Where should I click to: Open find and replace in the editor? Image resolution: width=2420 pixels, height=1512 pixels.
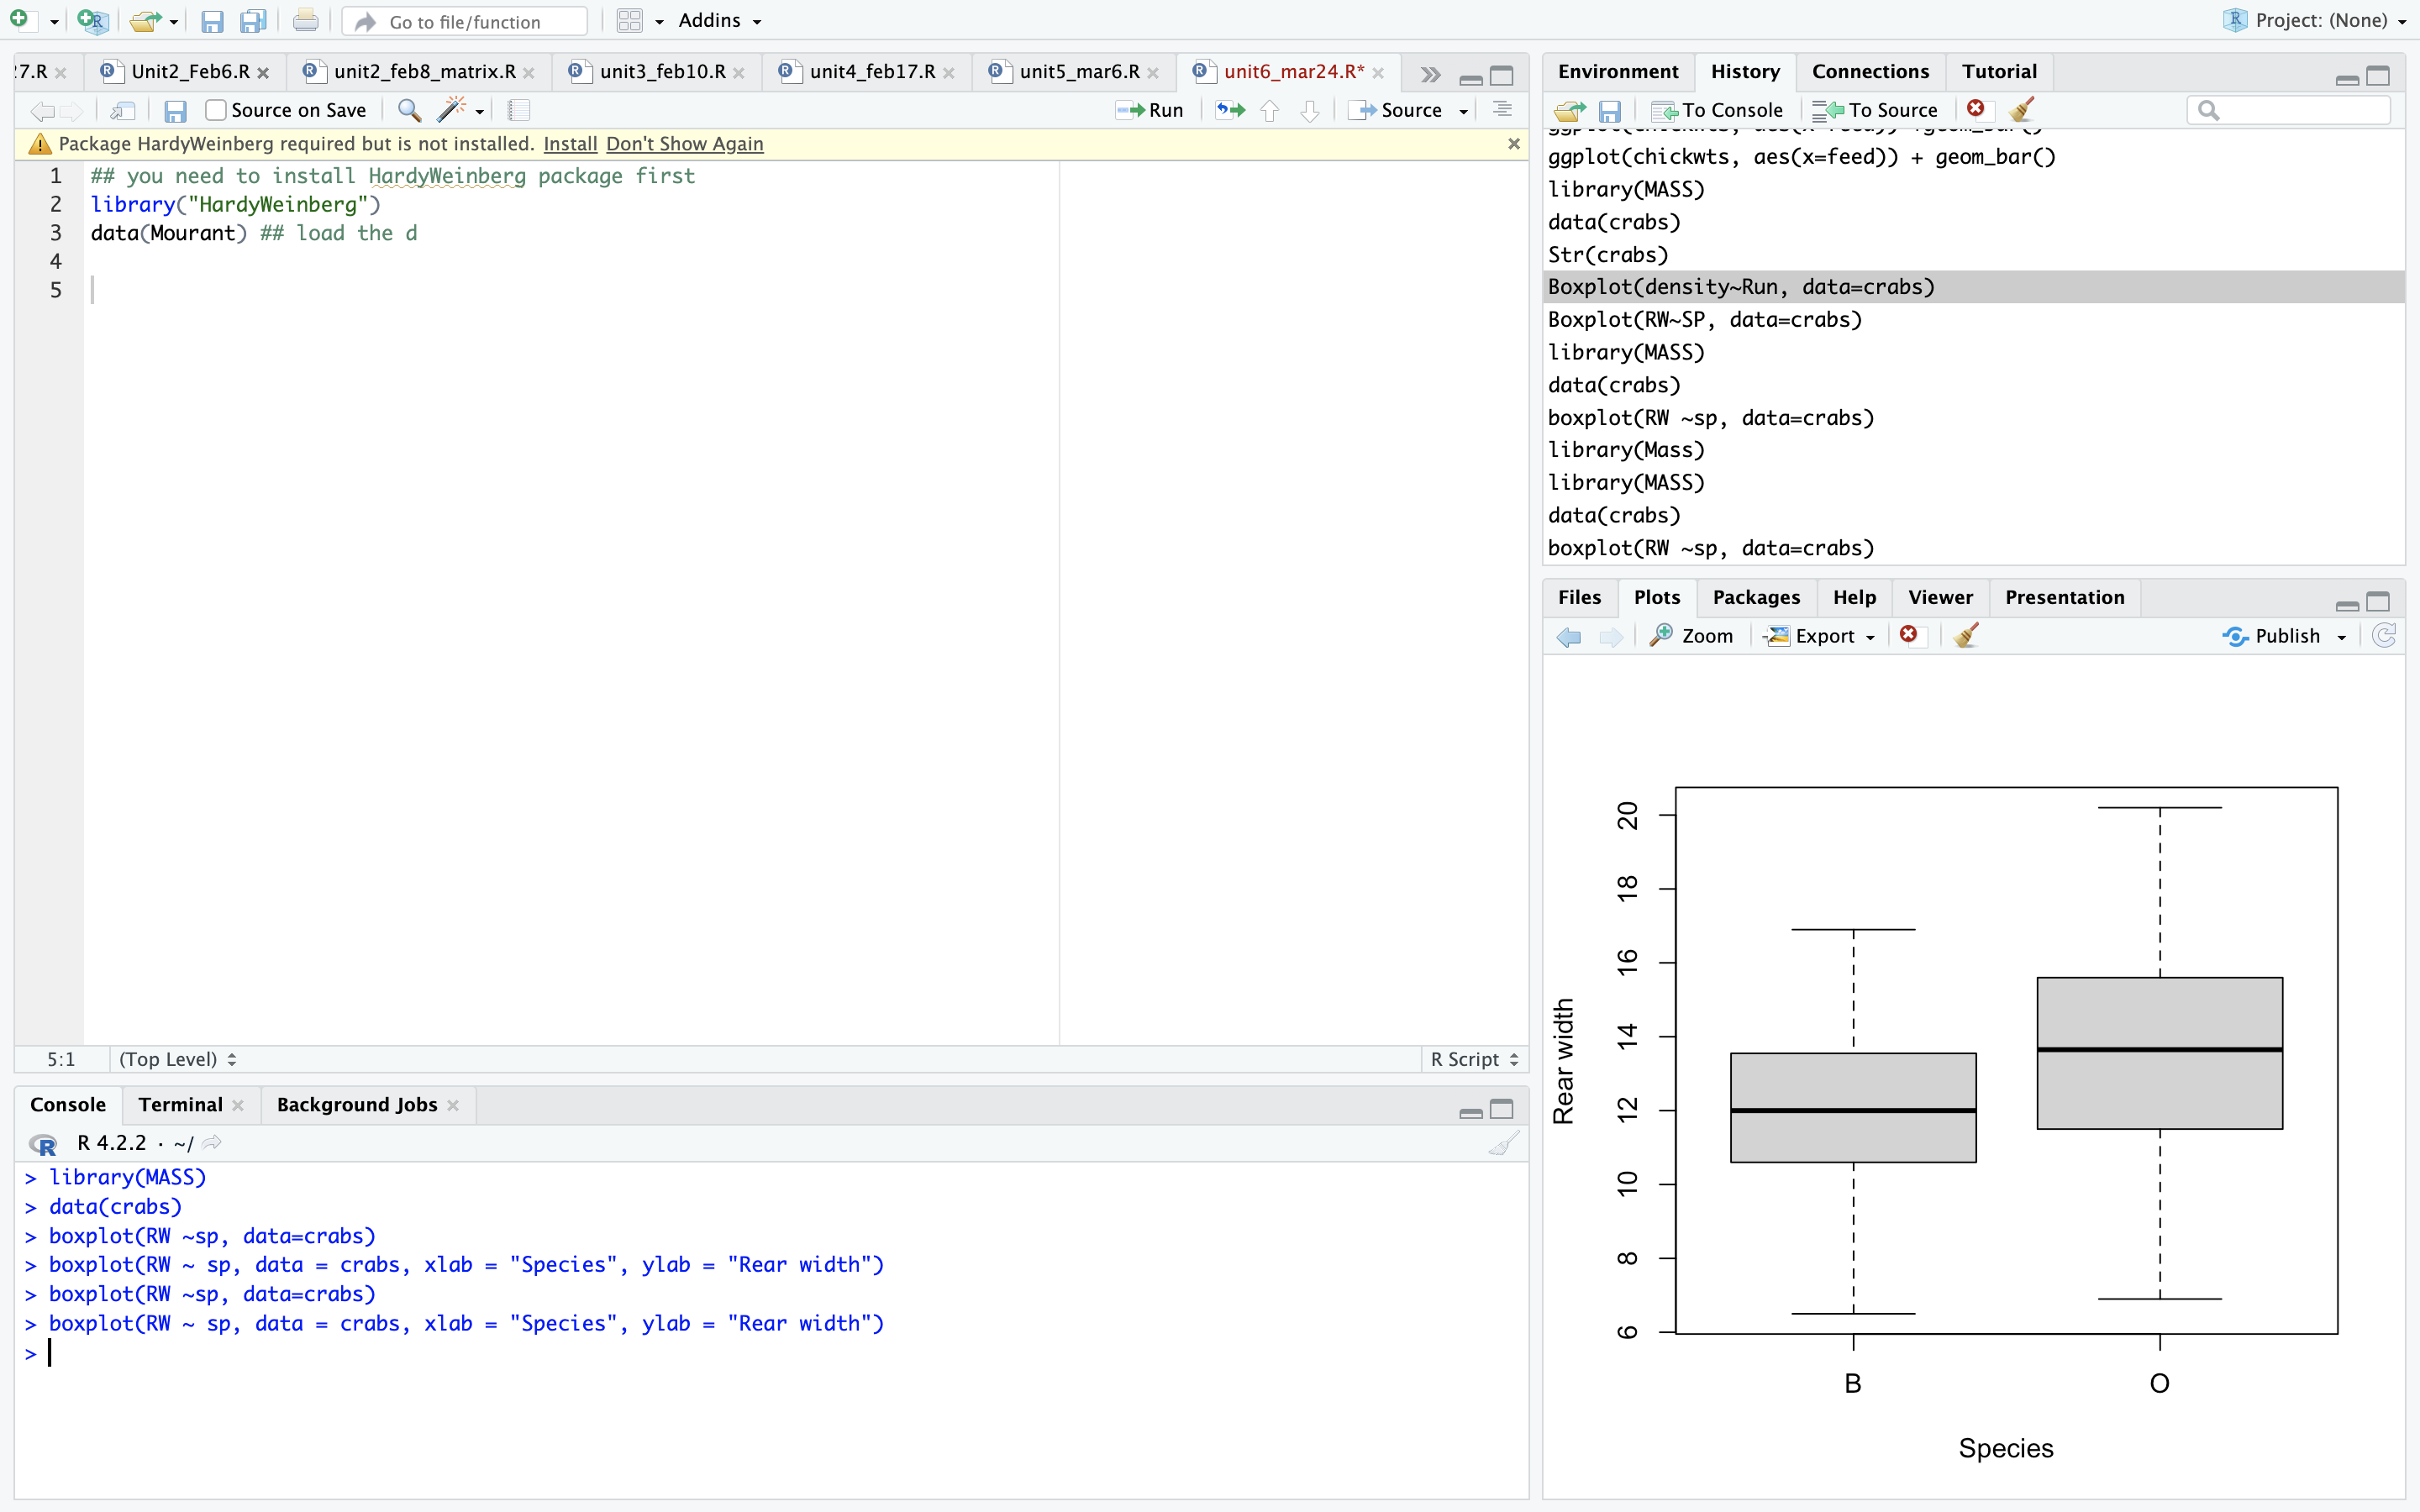[408, 110]
